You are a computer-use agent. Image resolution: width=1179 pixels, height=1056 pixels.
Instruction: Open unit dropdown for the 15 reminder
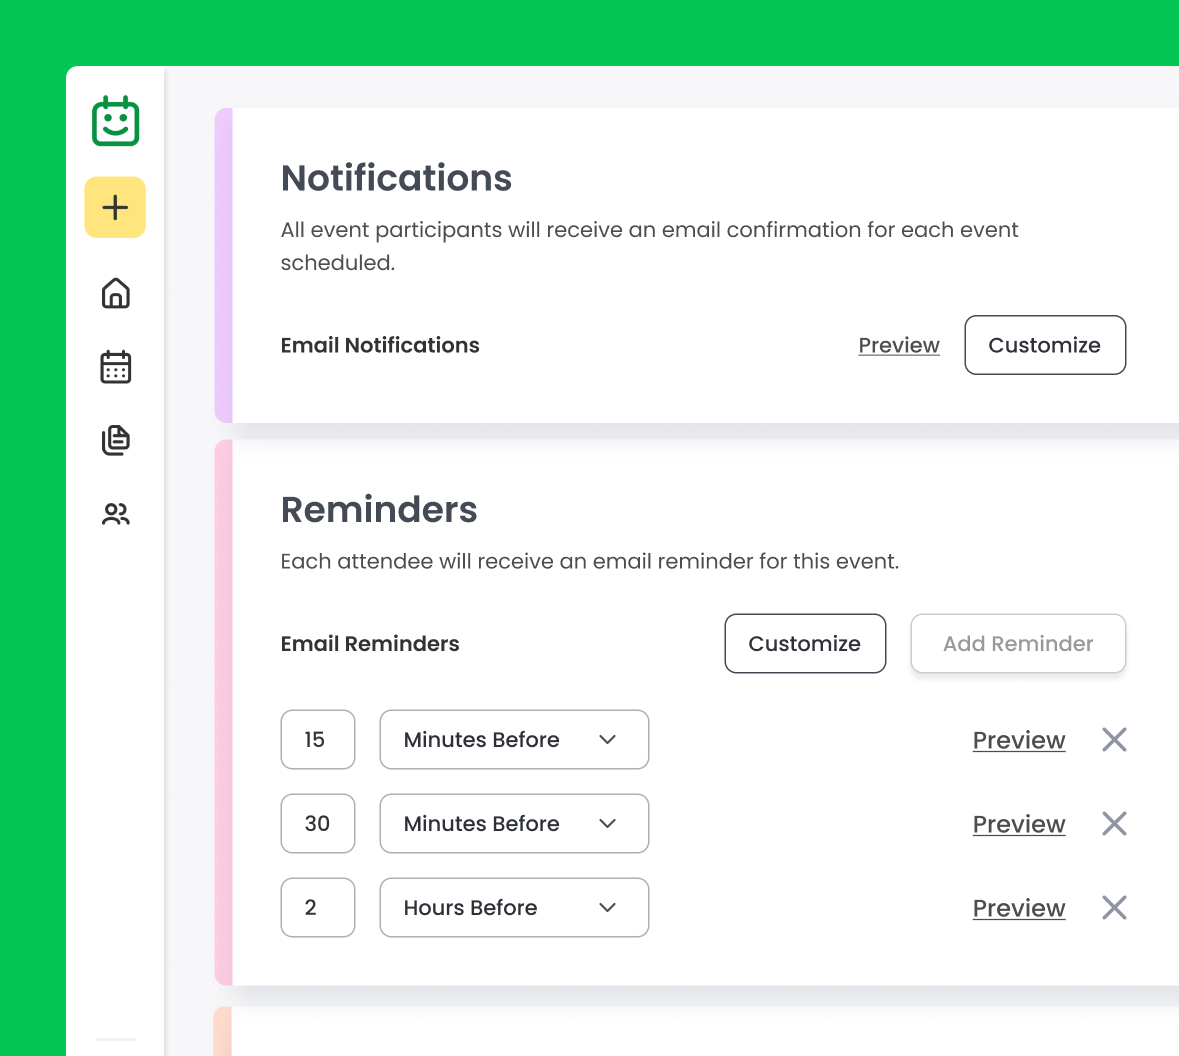point(514,739)
